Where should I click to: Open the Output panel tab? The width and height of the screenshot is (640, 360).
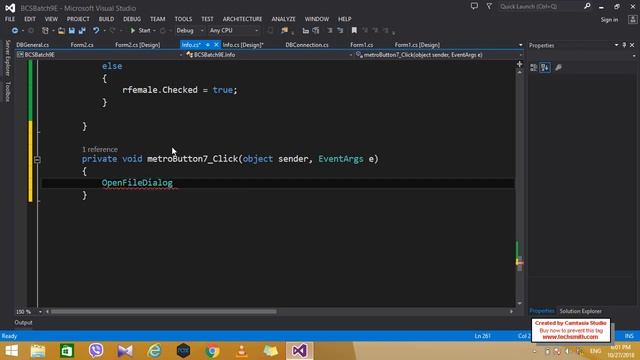(23, 322)
